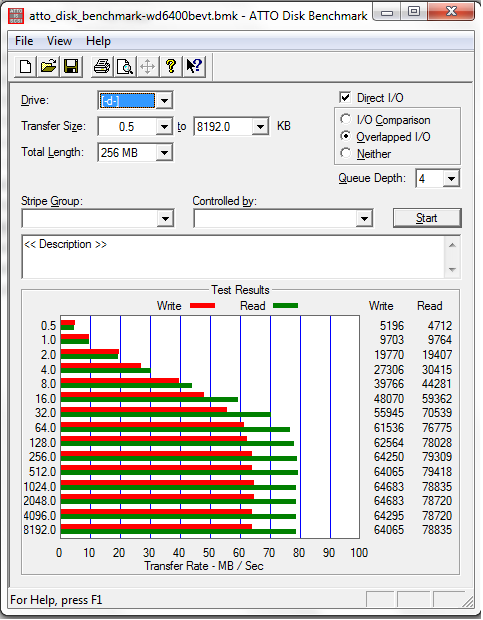Click the Total Length label
This screenshot has width=483, height=620.
[53, 152]
